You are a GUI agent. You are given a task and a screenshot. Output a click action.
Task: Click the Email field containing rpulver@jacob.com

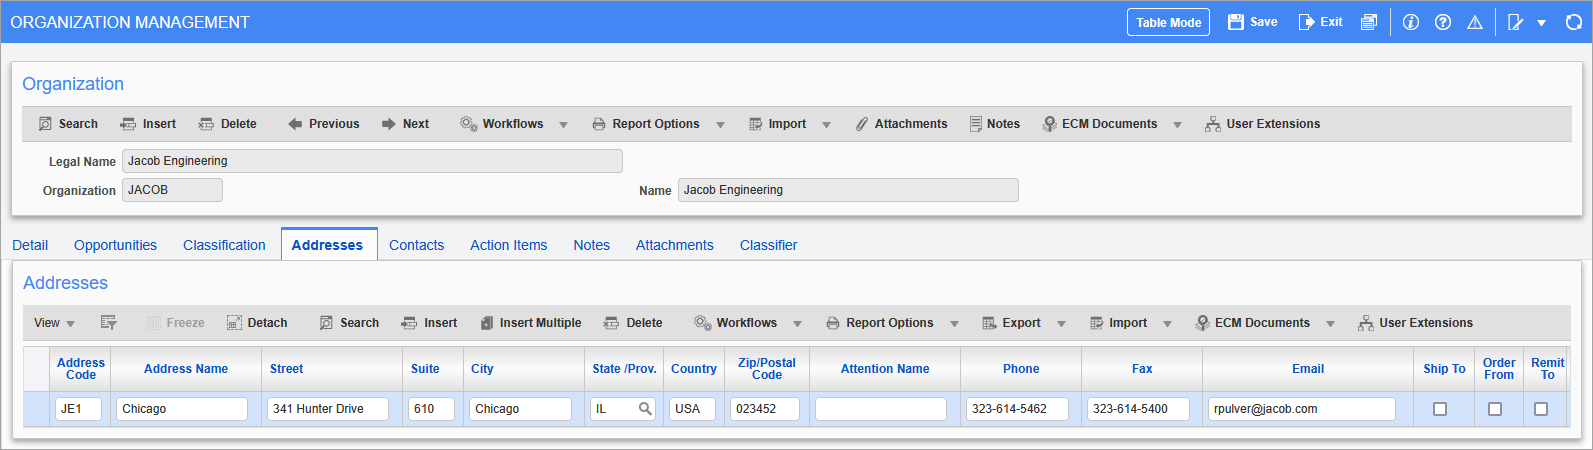click(x=1300, y=409)
